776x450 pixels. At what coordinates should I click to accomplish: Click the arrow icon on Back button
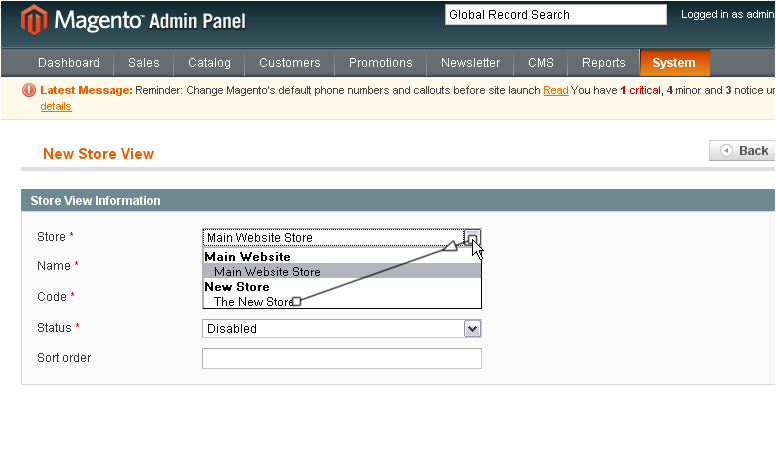(726, 150)
